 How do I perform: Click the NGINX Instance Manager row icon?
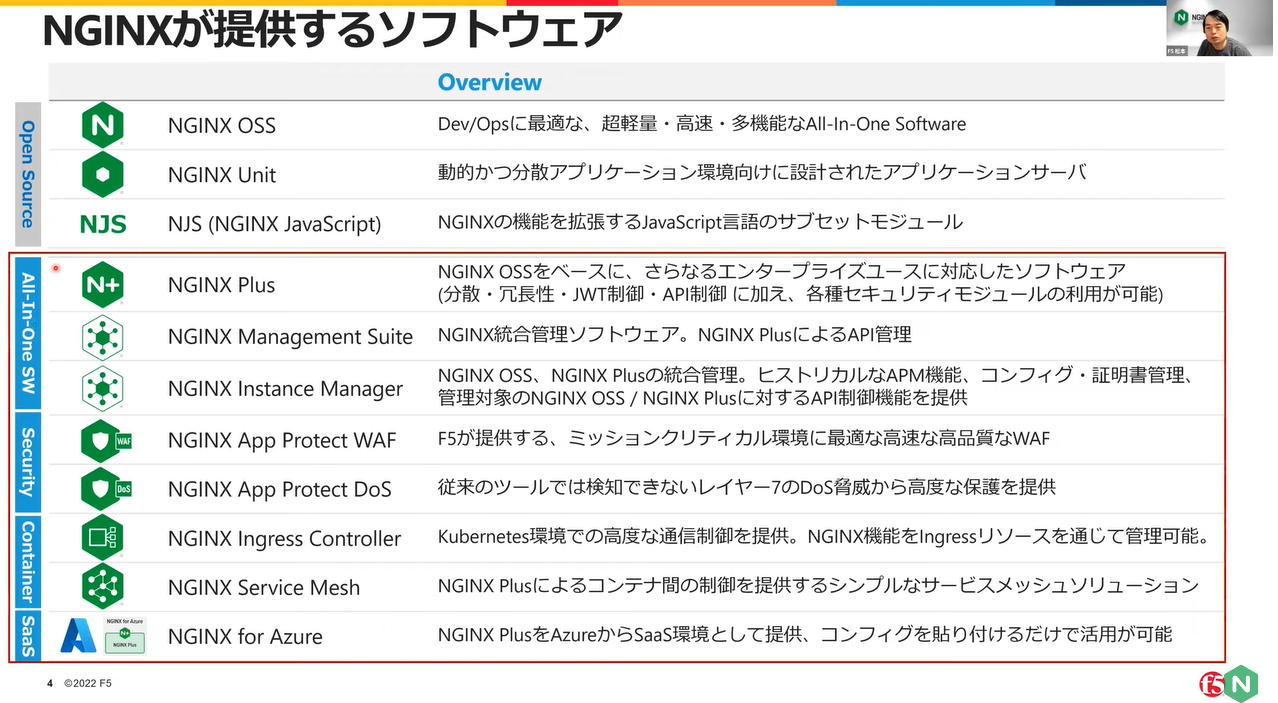[102, 388]
